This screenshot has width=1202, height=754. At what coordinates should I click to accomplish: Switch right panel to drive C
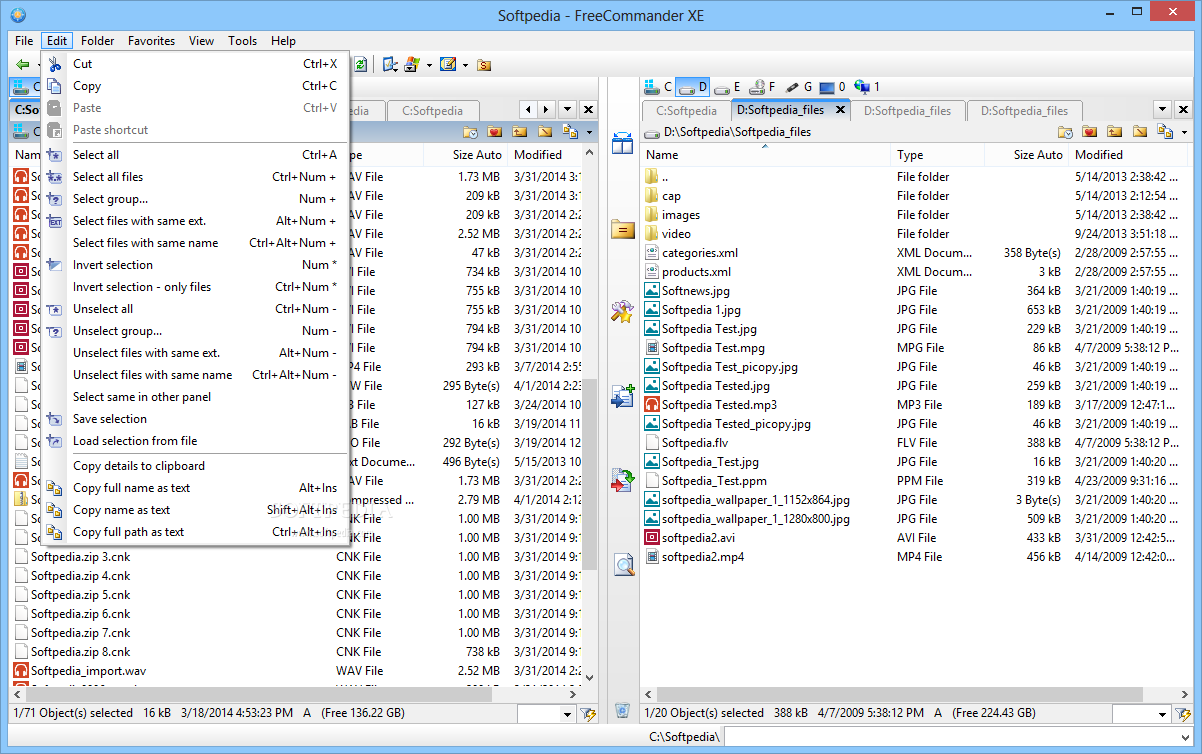point(658,87)
